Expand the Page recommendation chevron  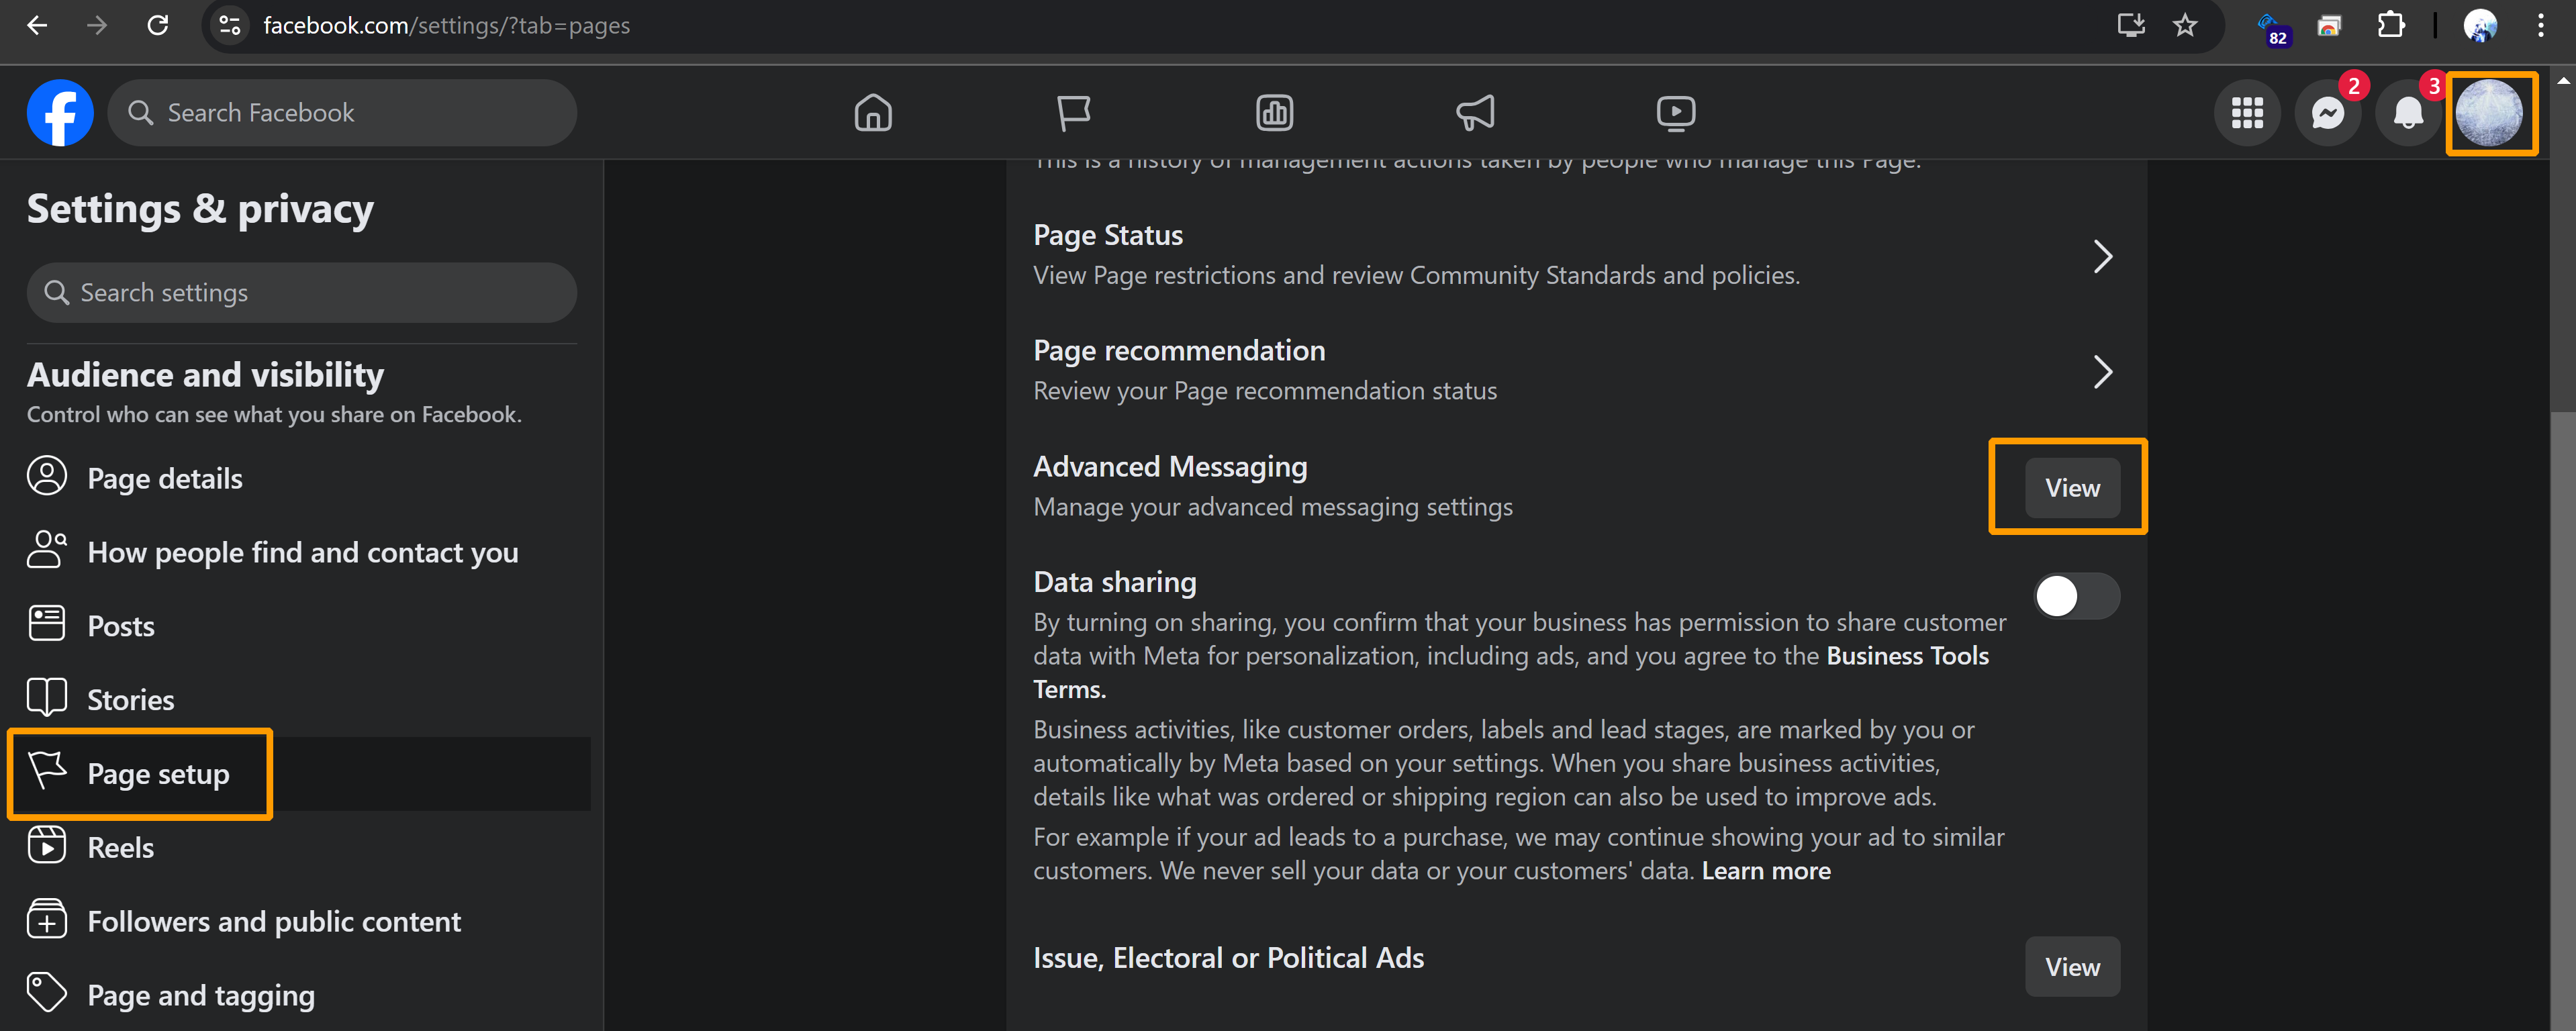tap(2102, 372)
